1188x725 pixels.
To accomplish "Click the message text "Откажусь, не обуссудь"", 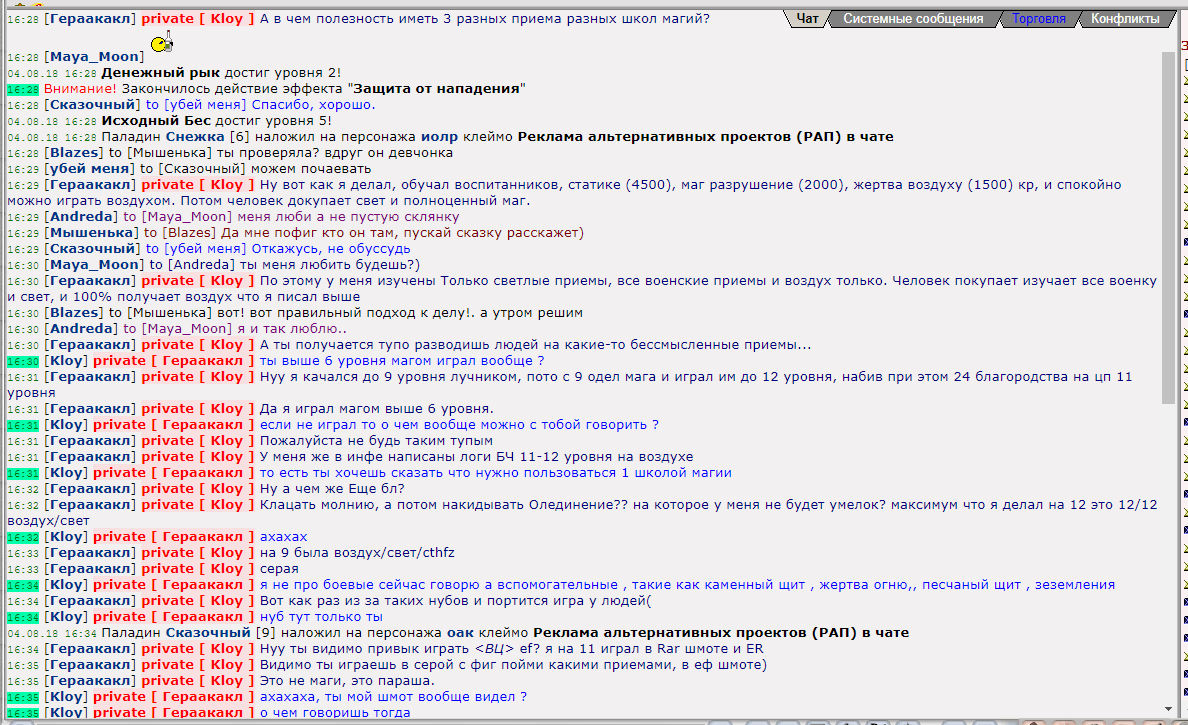I will click(331, 248).
